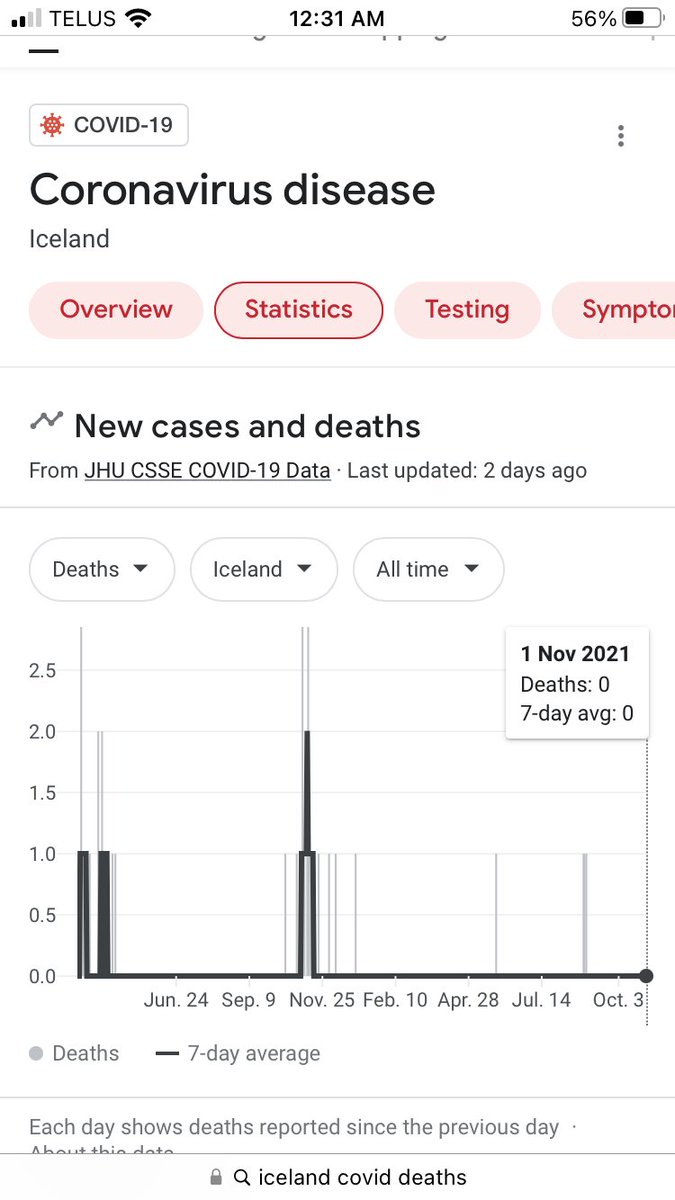Open the partially visible Symptoms tab

[613, 310]
